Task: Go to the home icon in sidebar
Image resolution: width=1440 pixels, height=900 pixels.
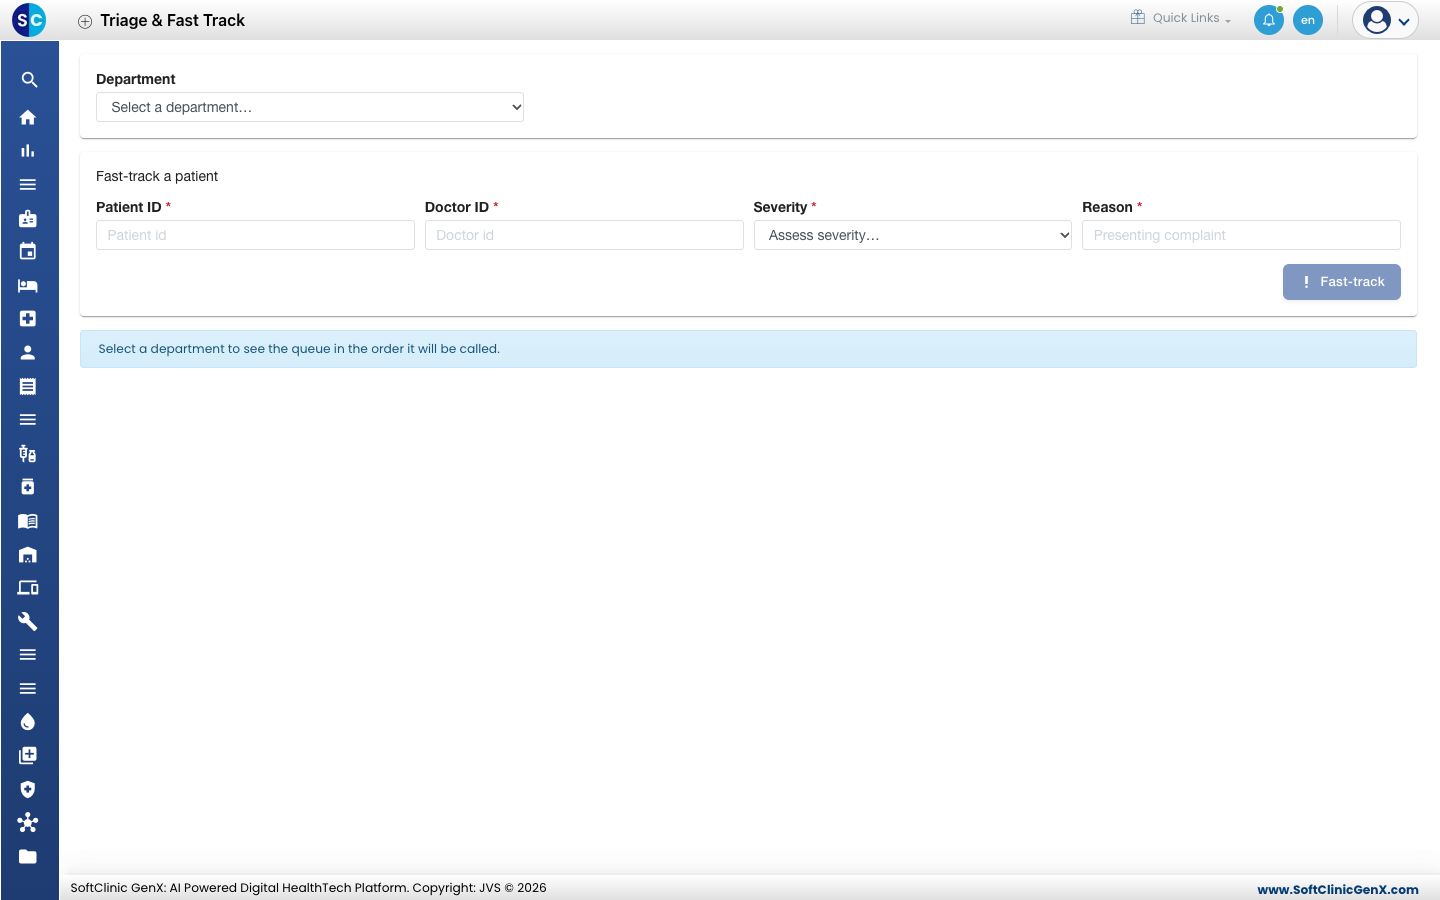Action: coord(28,117)
